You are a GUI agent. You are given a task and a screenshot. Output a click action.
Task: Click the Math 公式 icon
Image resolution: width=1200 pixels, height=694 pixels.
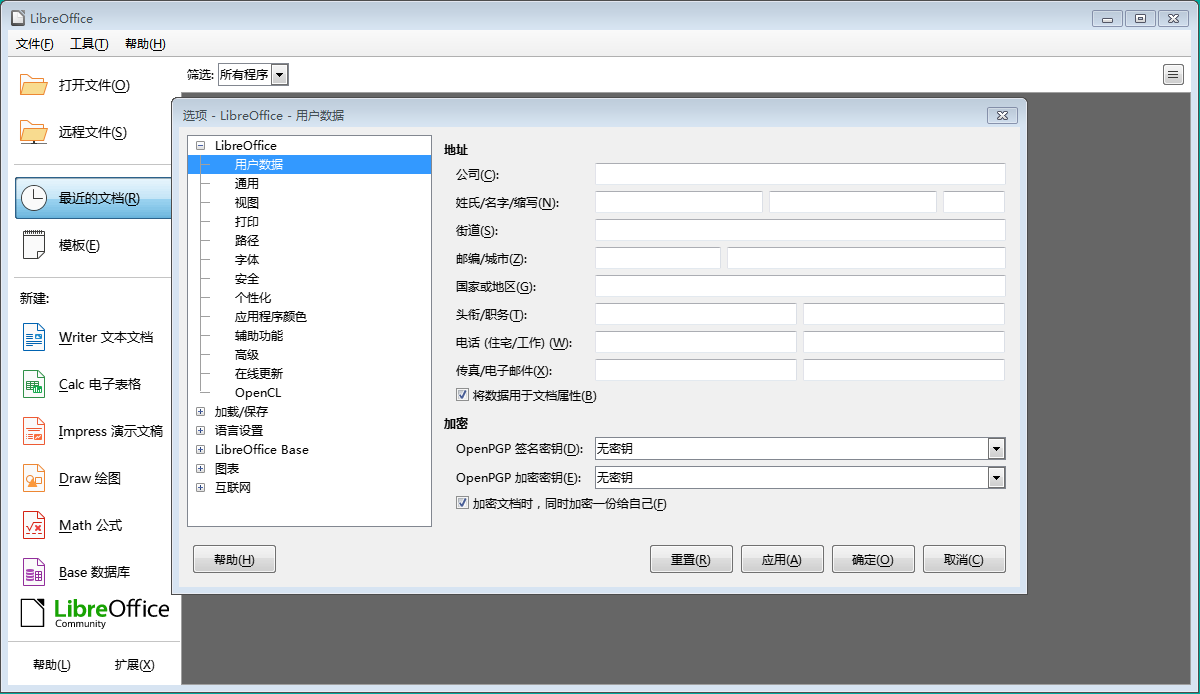[x=34, y=526]
